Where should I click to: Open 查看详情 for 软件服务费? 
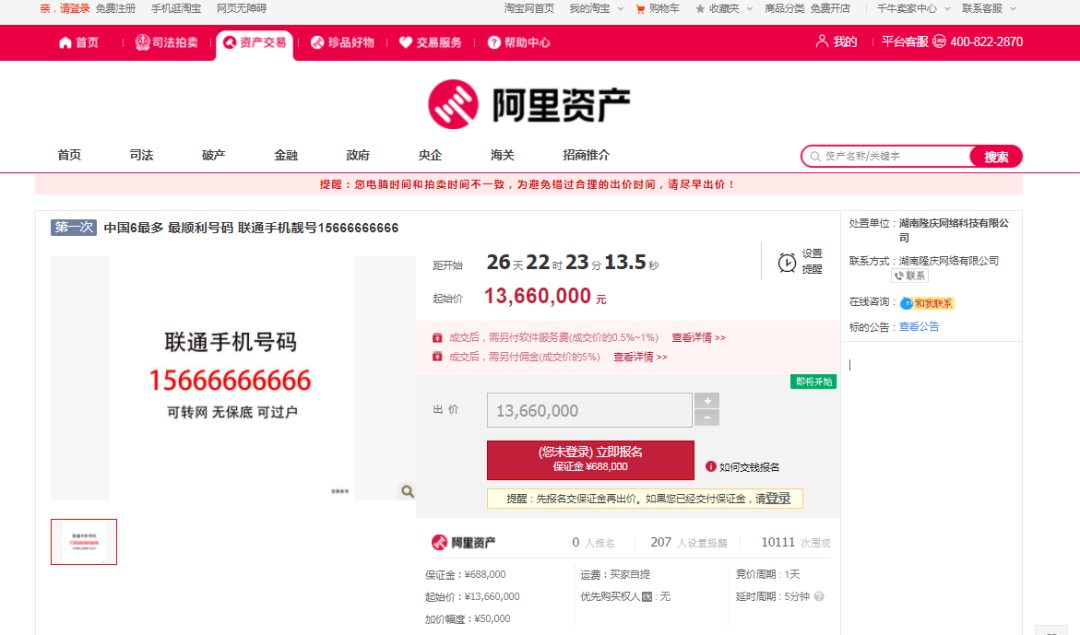click(x=698, y=337)
